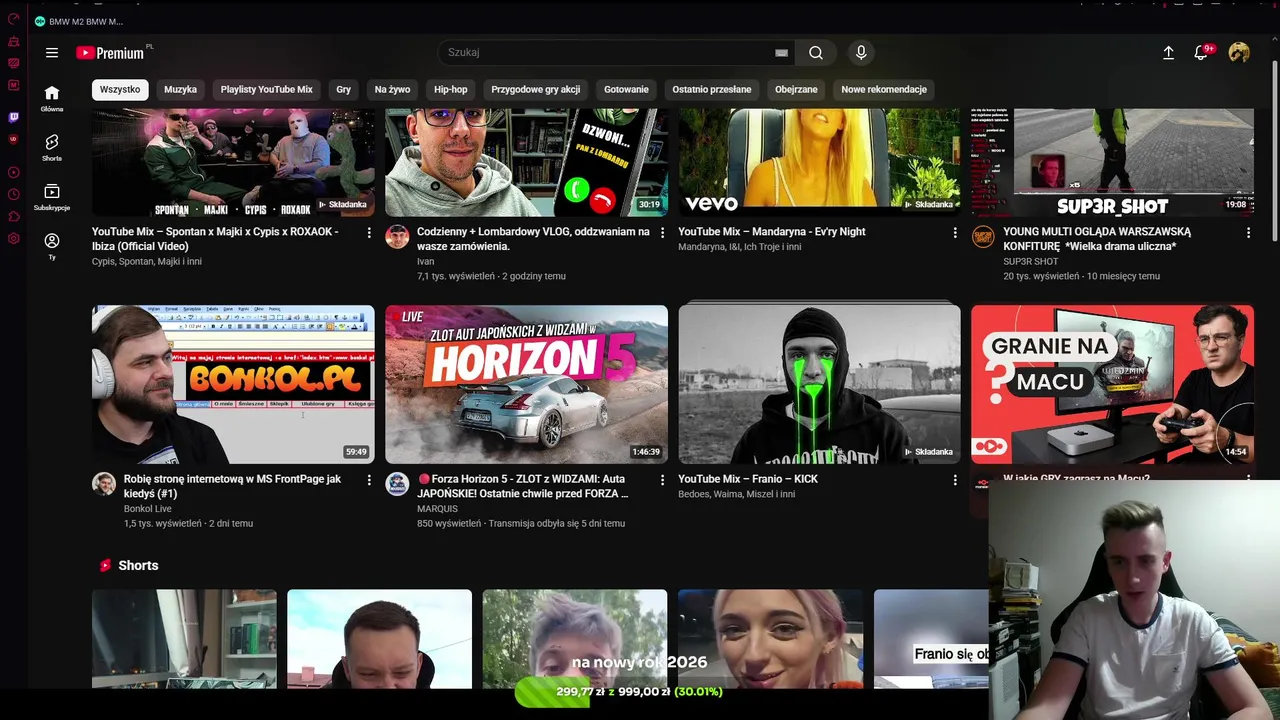The height and width of the screenshot is (720, 1280).
Task: Open more options for Lombardowy VLOG video
Action: tap(662, 233)
